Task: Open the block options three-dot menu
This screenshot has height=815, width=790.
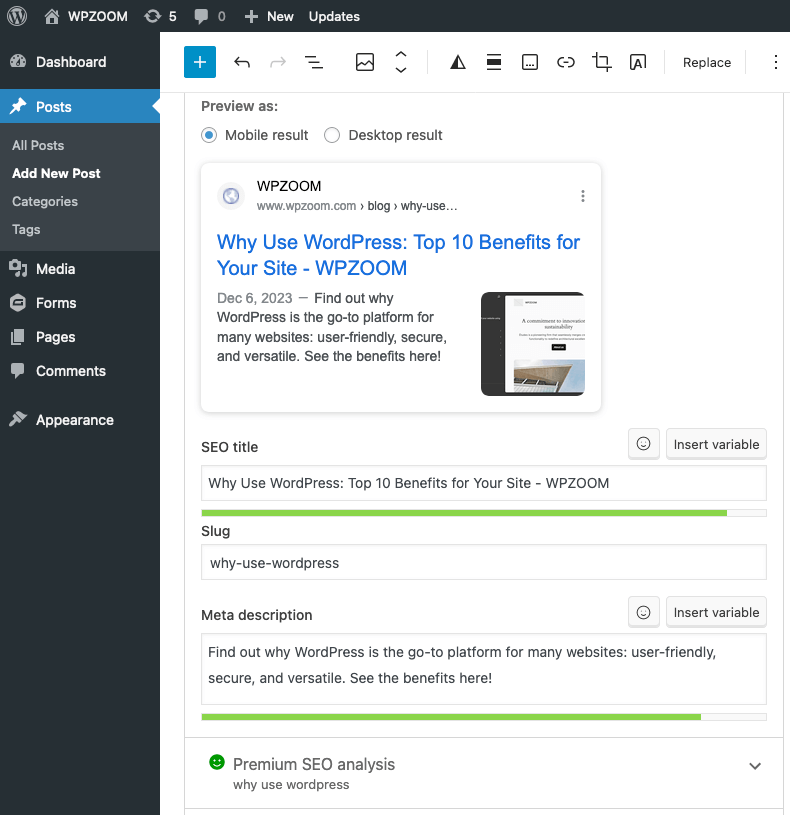Action: click(775, 62)
